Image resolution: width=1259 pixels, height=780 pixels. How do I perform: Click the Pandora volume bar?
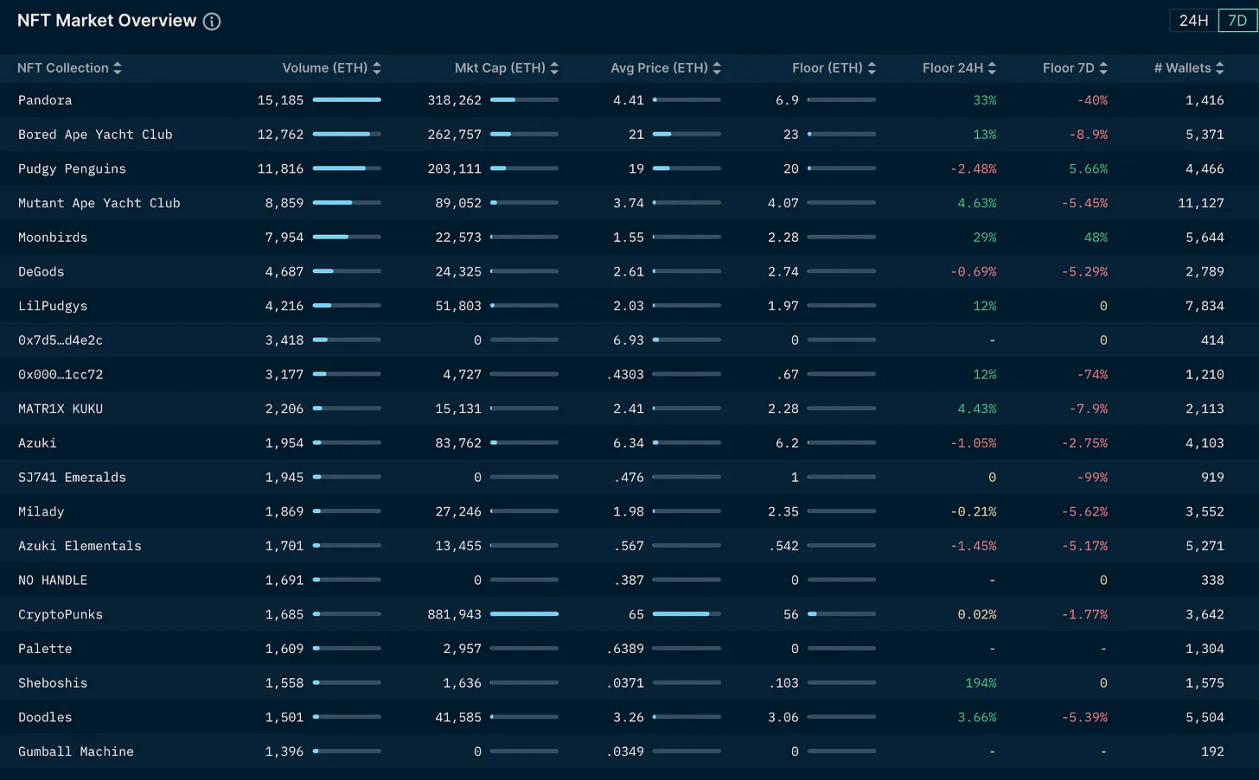click(346, 100)
